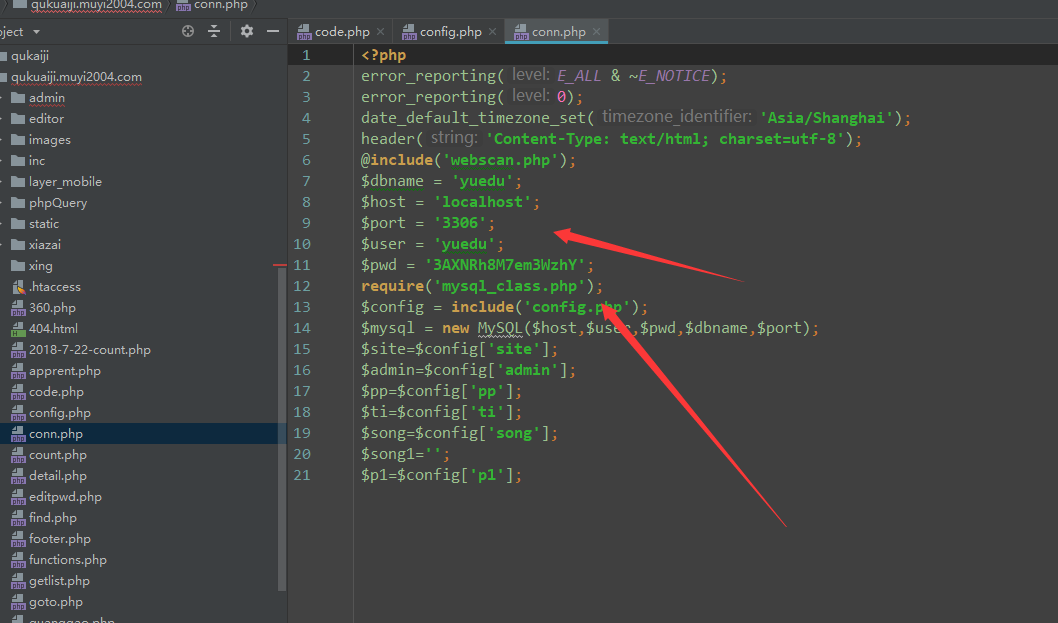This screenshot has height=623, width=1058.
Task: Select find.php file
Action: tap(53, 517)
